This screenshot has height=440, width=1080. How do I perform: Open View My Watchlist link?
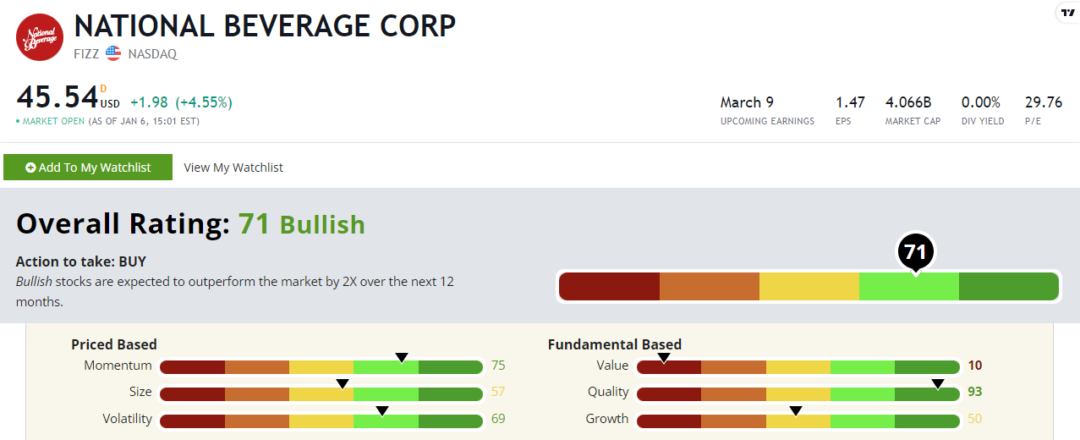tap(233, 167)
